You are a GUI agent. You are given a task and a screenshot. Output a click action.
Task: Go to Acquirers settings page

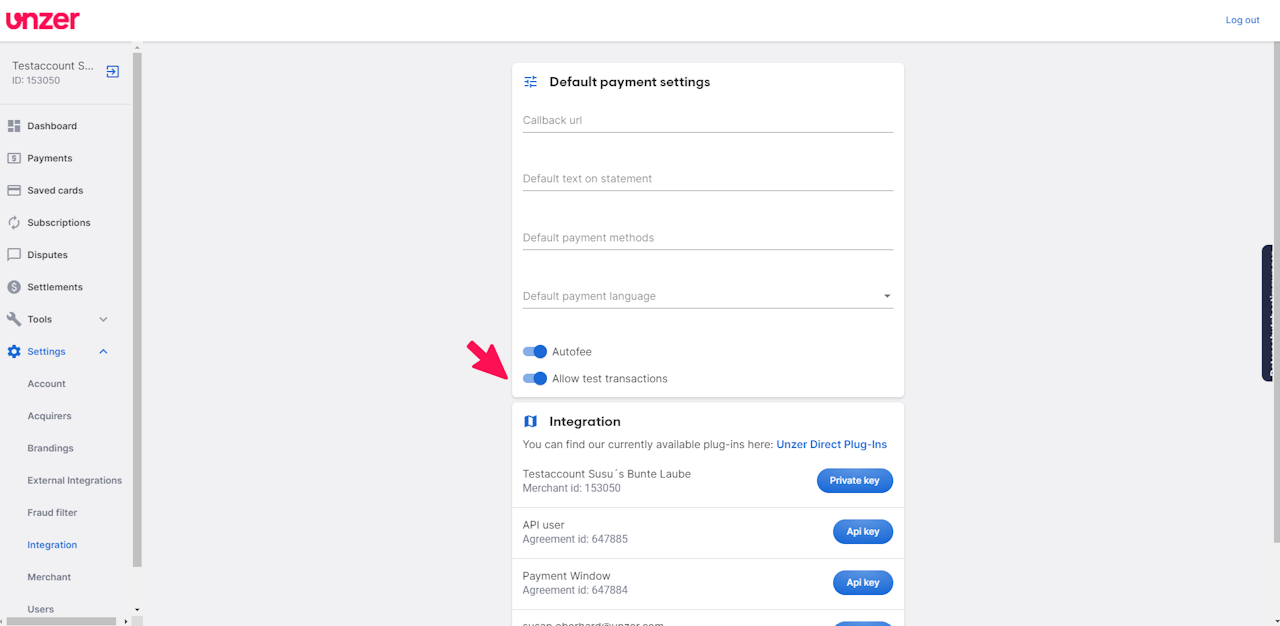point(49,416)
